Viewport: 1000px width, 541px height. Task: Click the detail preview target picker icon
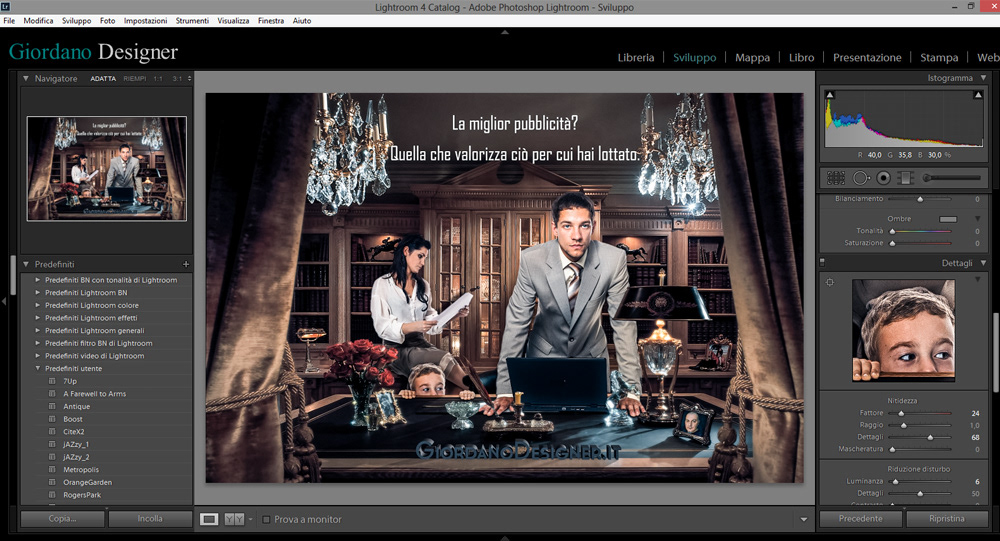830,282
